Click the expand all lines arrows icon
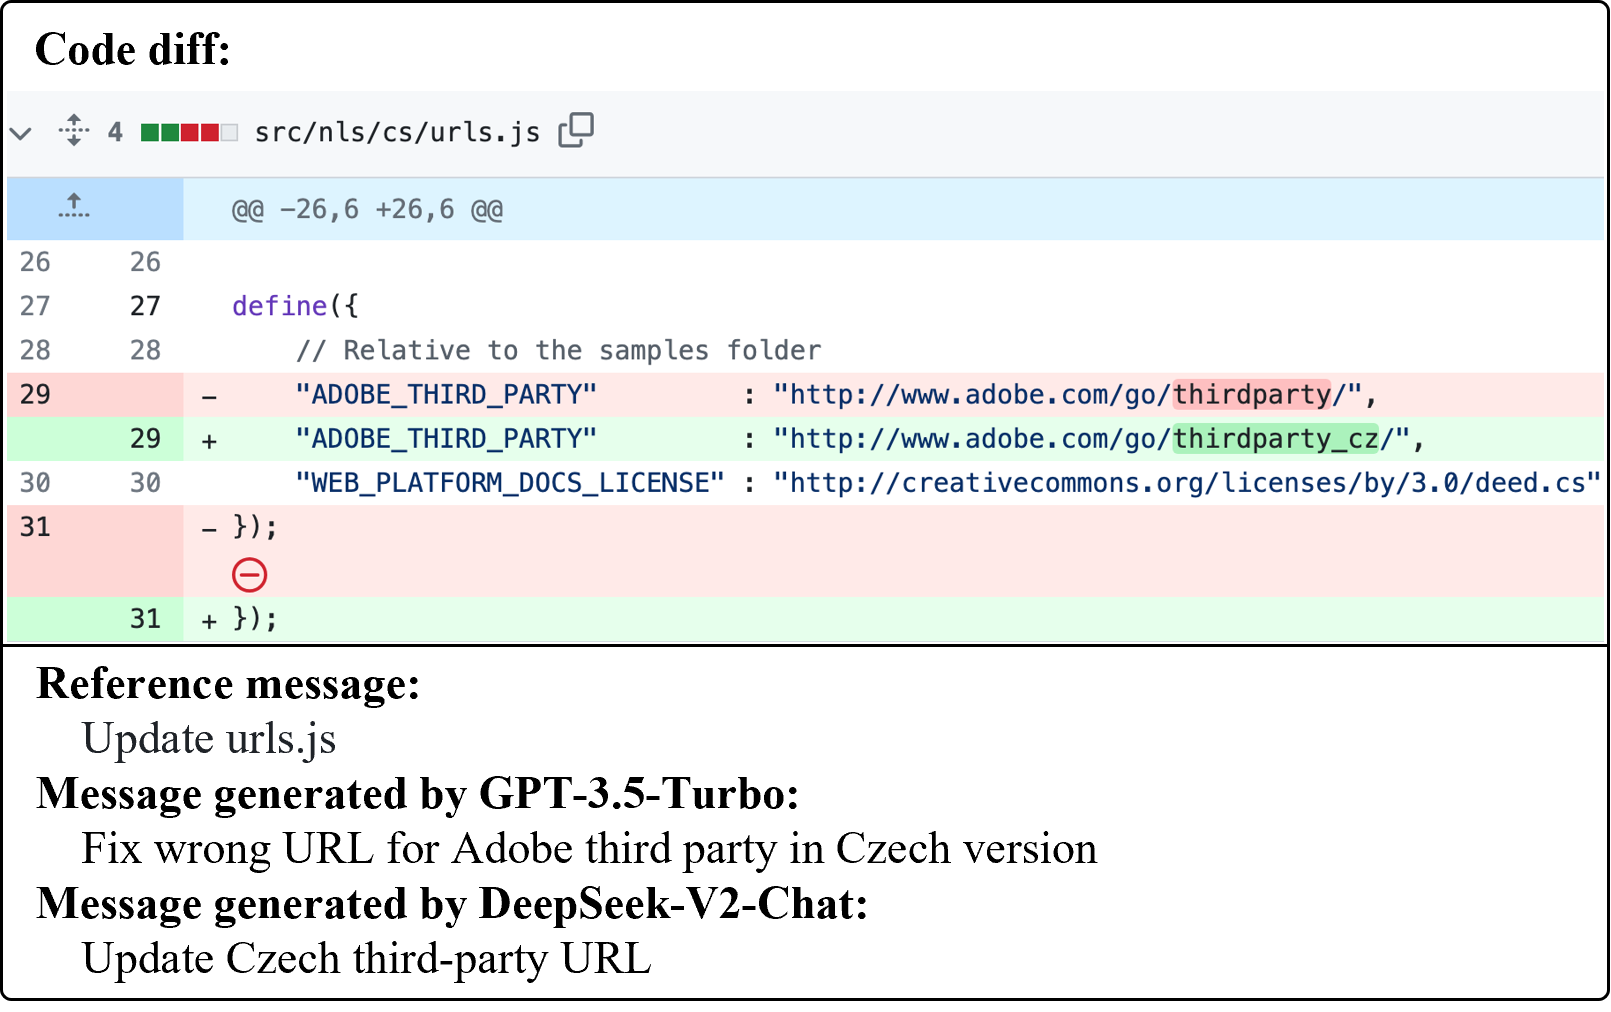This screenshot has height=1012, width=1611. coord(74,131)
